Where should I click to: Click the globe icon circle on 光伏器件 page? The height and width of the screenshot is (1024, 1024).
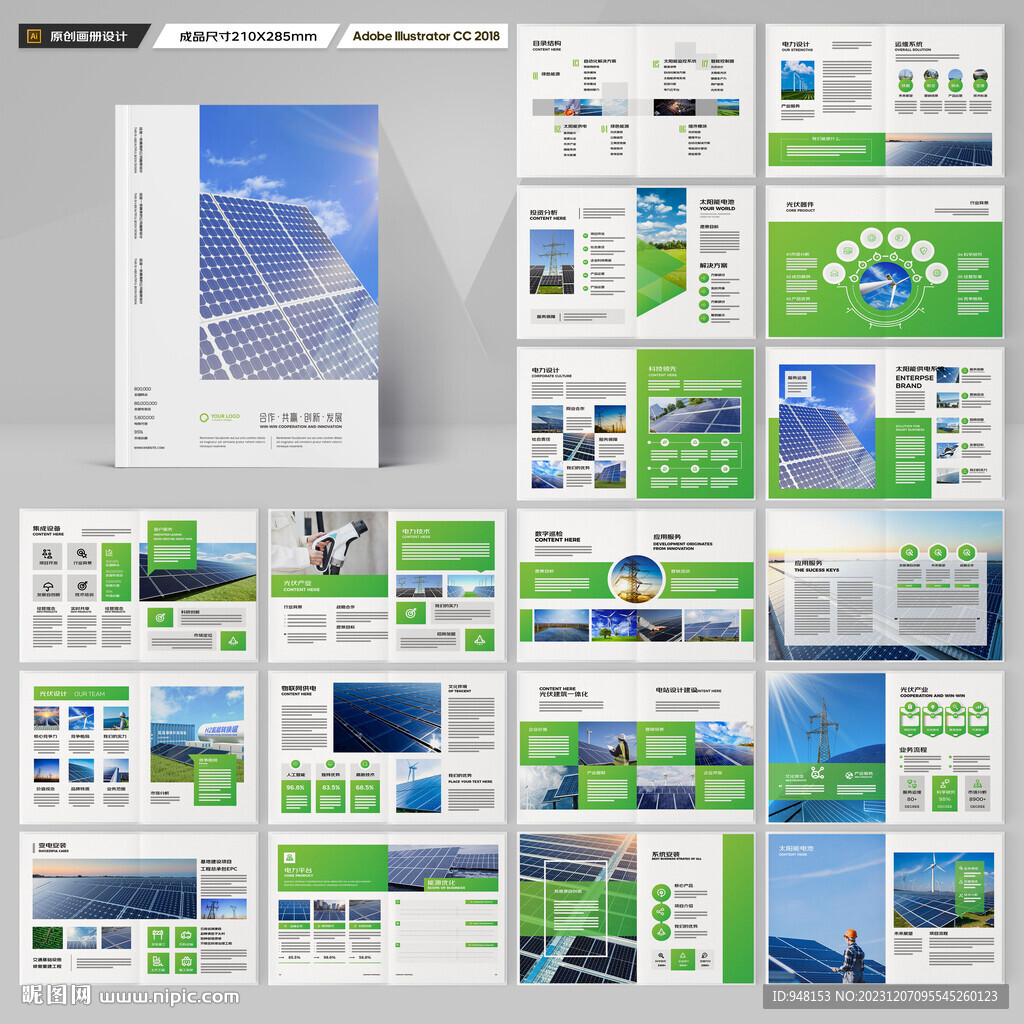936,272
